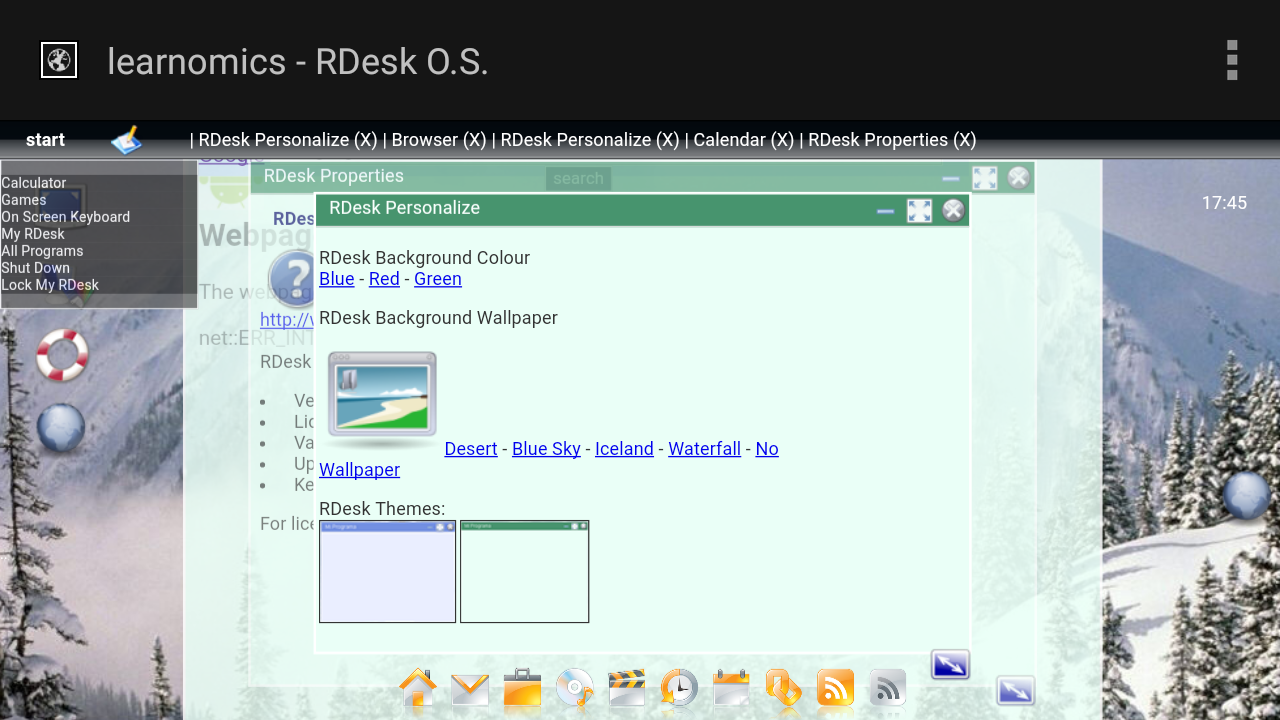Click the orange chain link dock icon
The image size is (1280, 720).
[x=783, y=688]
